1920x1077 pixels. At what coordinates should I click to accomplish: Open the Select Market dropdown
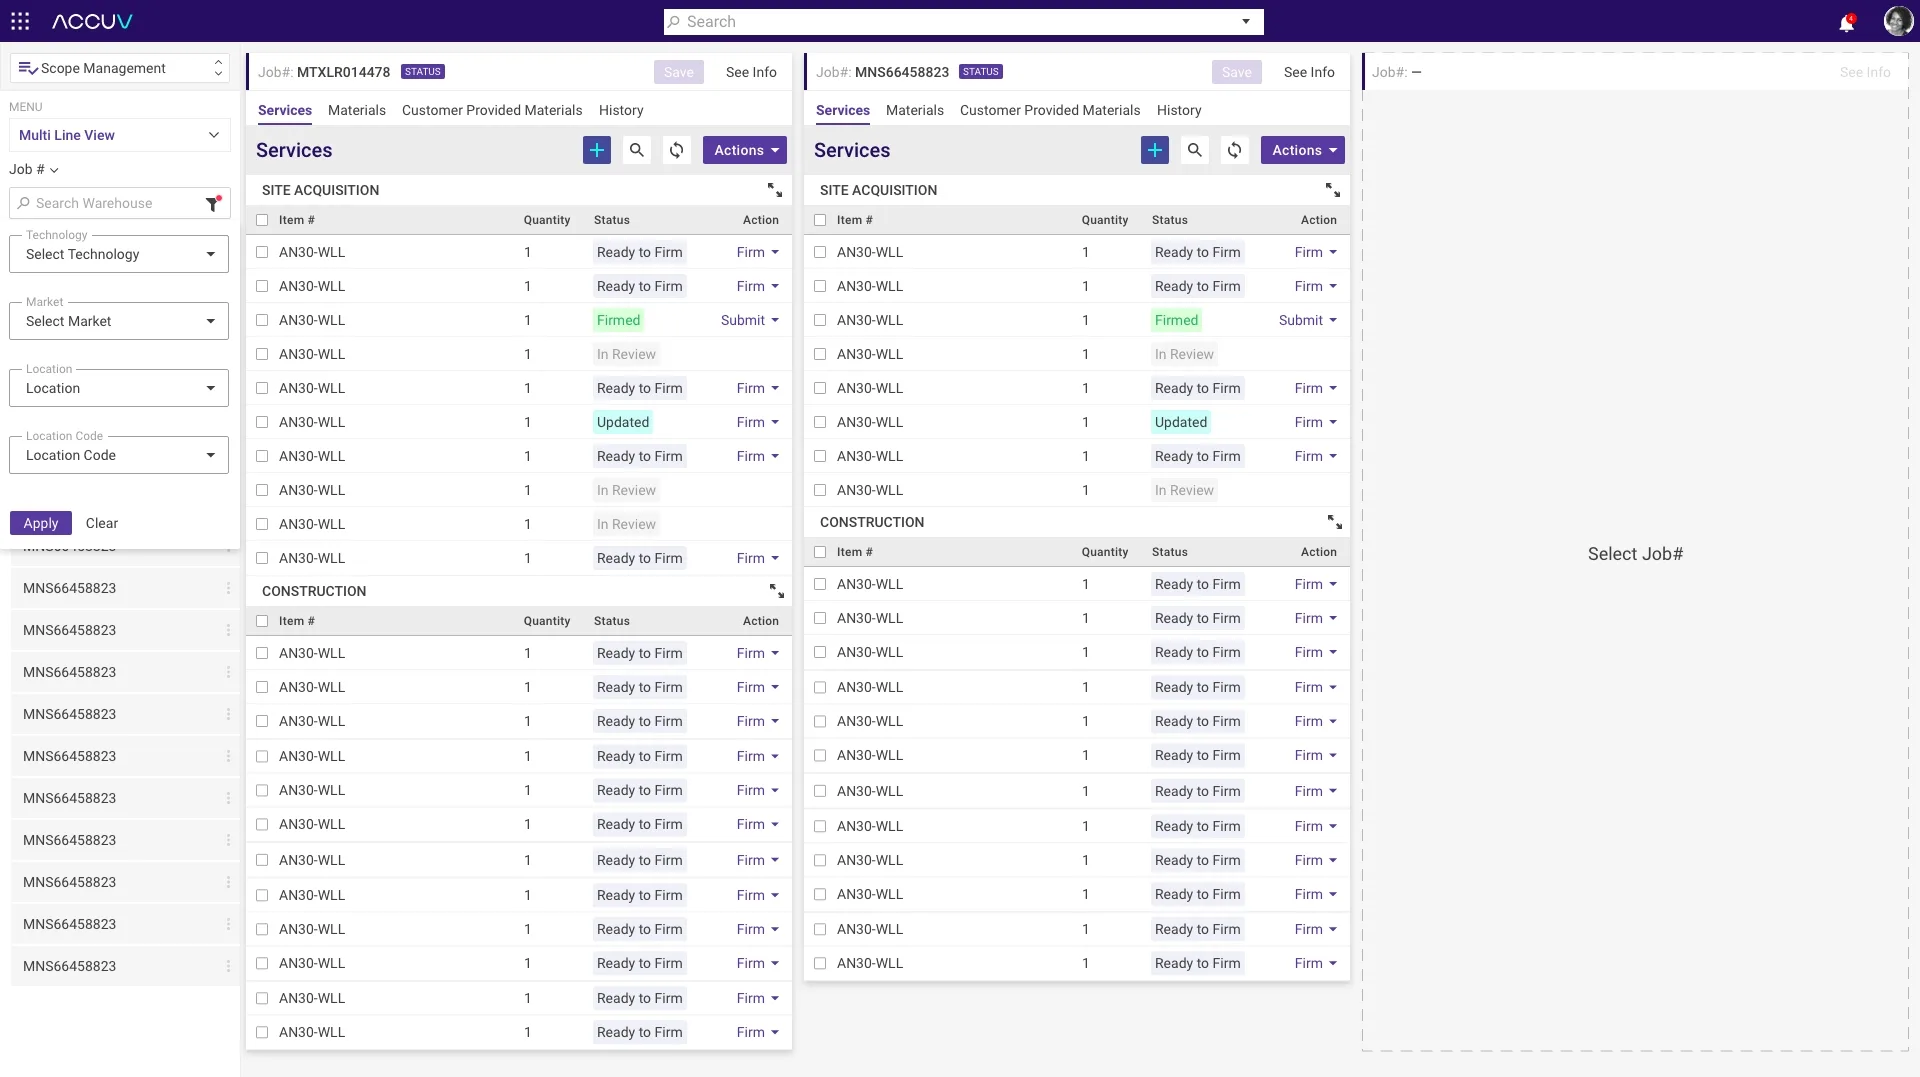(119, 321)
